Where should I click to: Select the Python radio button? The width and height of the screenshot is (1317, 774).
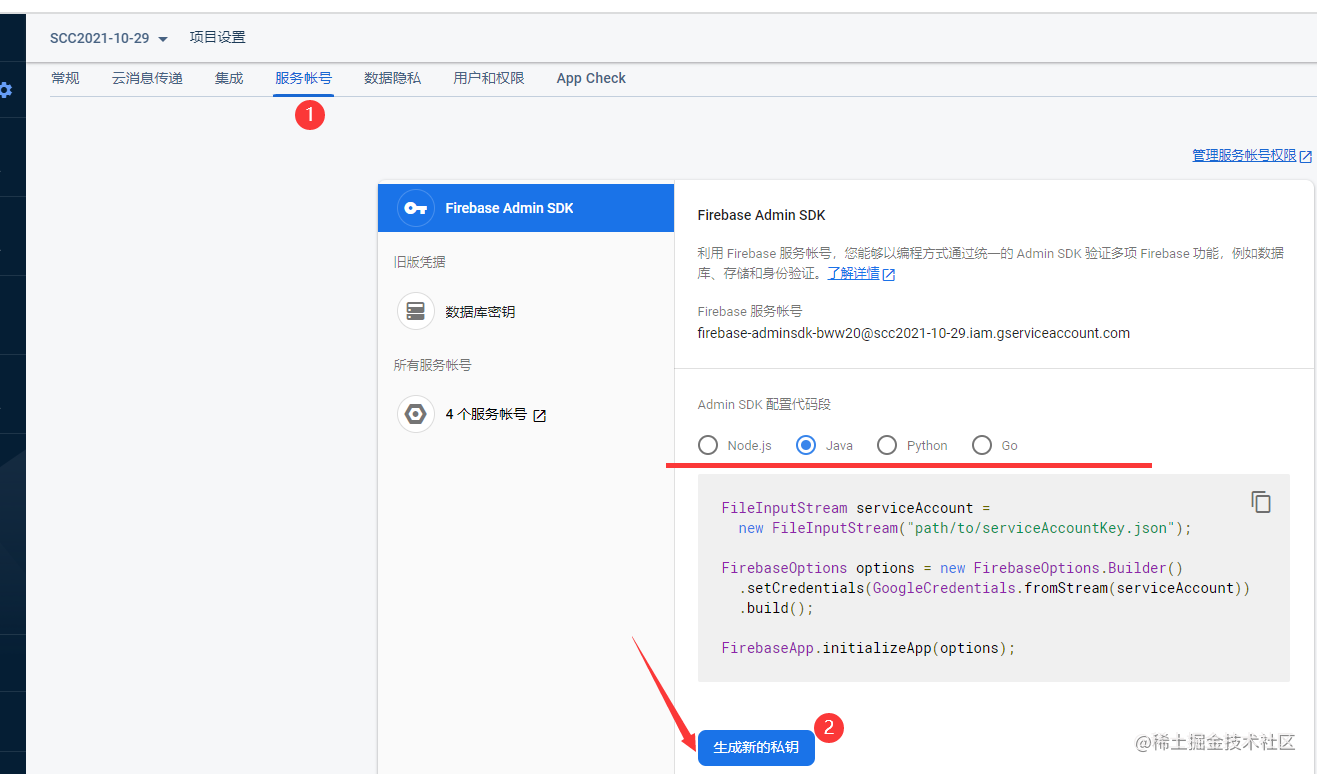coord(887,445)
